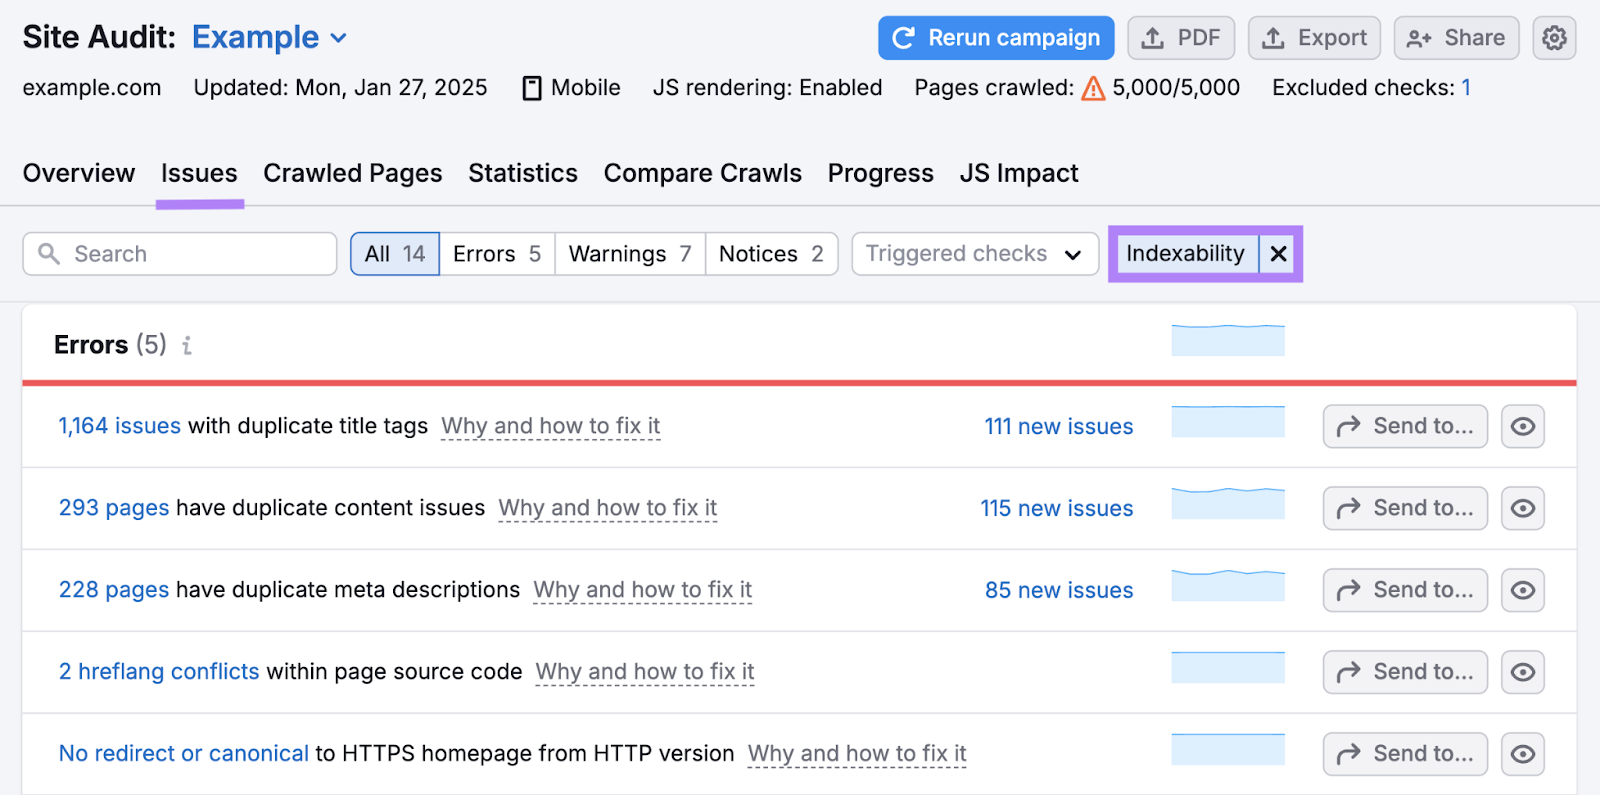
Task: Click the hreflang conflicts trend chart
Action: click(1228, 668)
